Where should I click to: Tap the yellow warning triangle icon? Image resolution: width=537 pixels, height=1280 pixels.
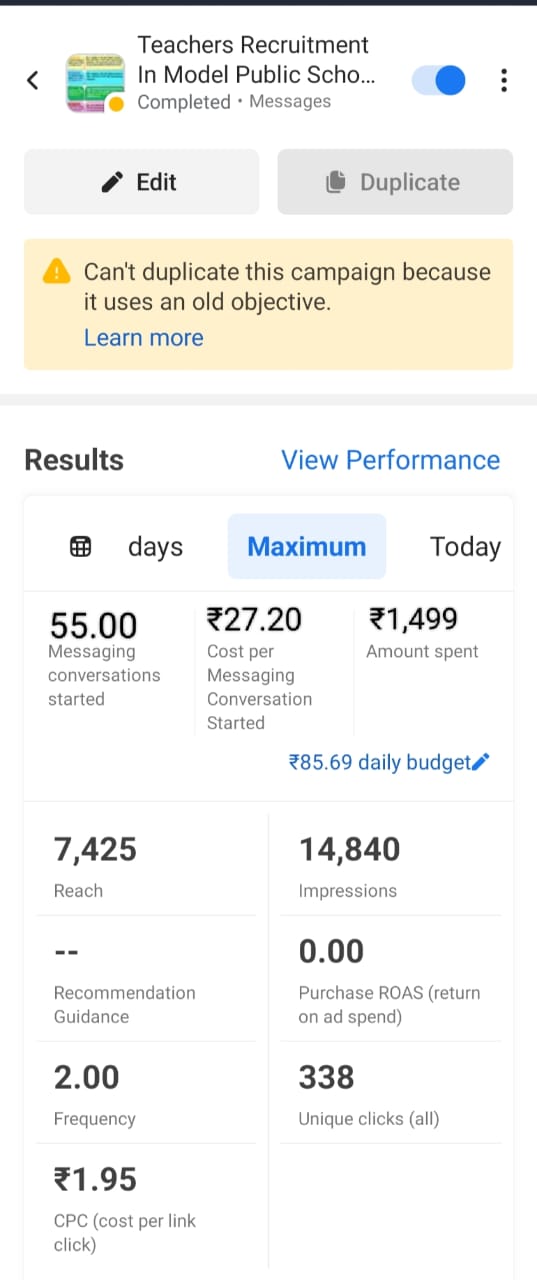(57, 271)
